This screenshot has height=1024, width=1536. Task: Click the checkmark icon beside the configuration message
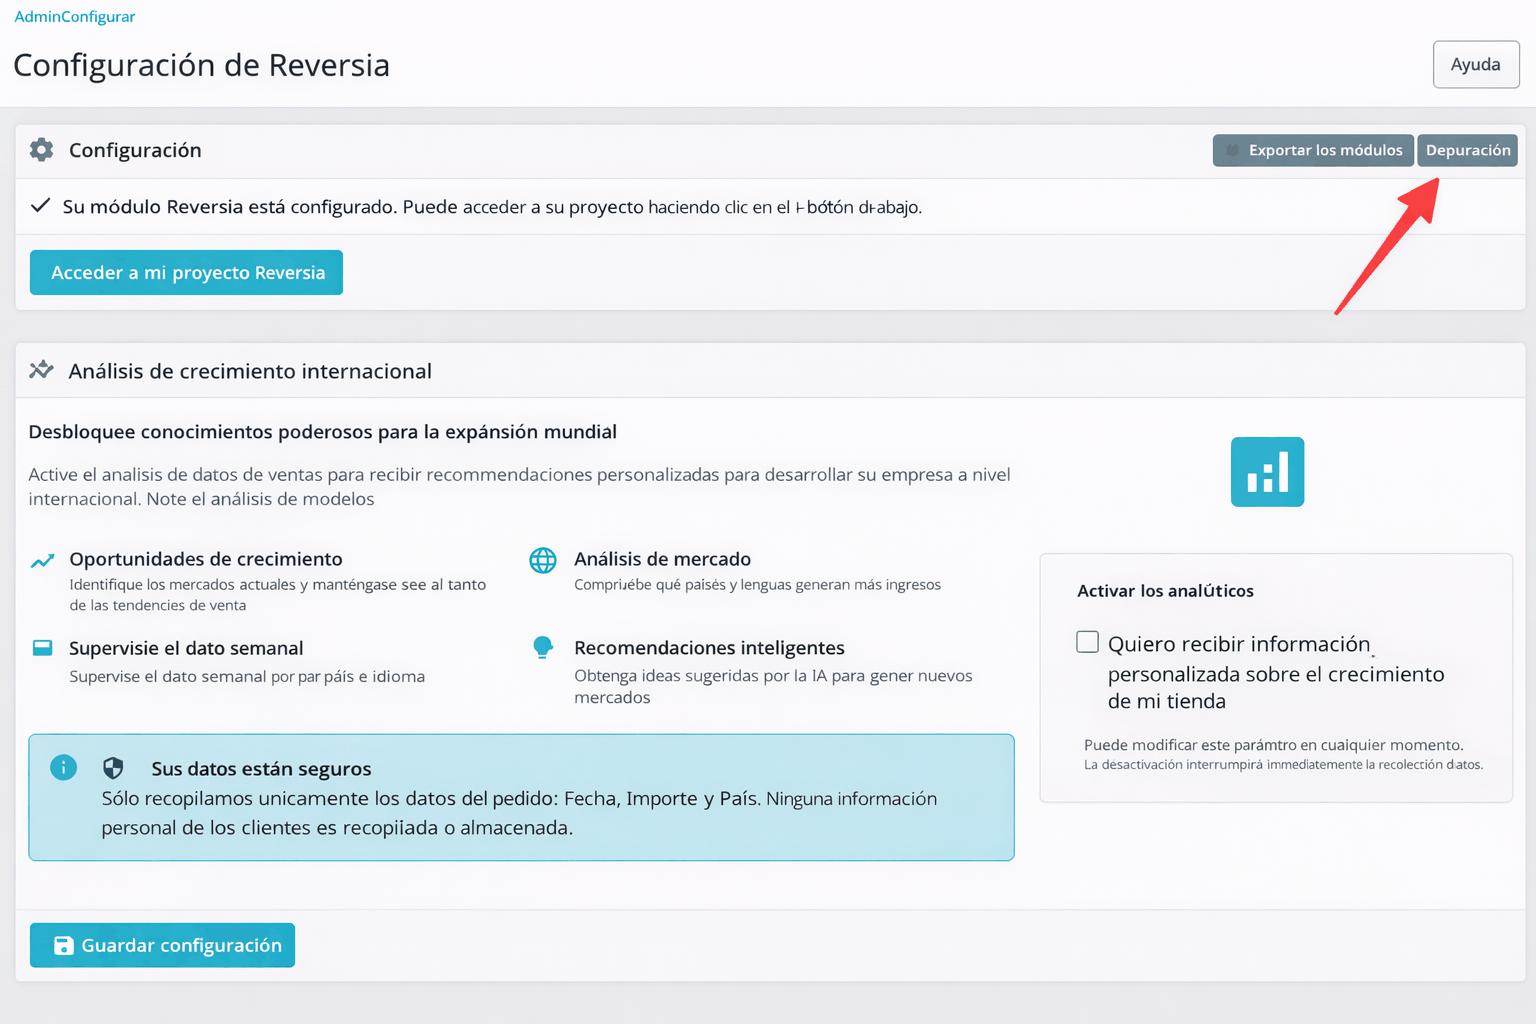[40, 206]
